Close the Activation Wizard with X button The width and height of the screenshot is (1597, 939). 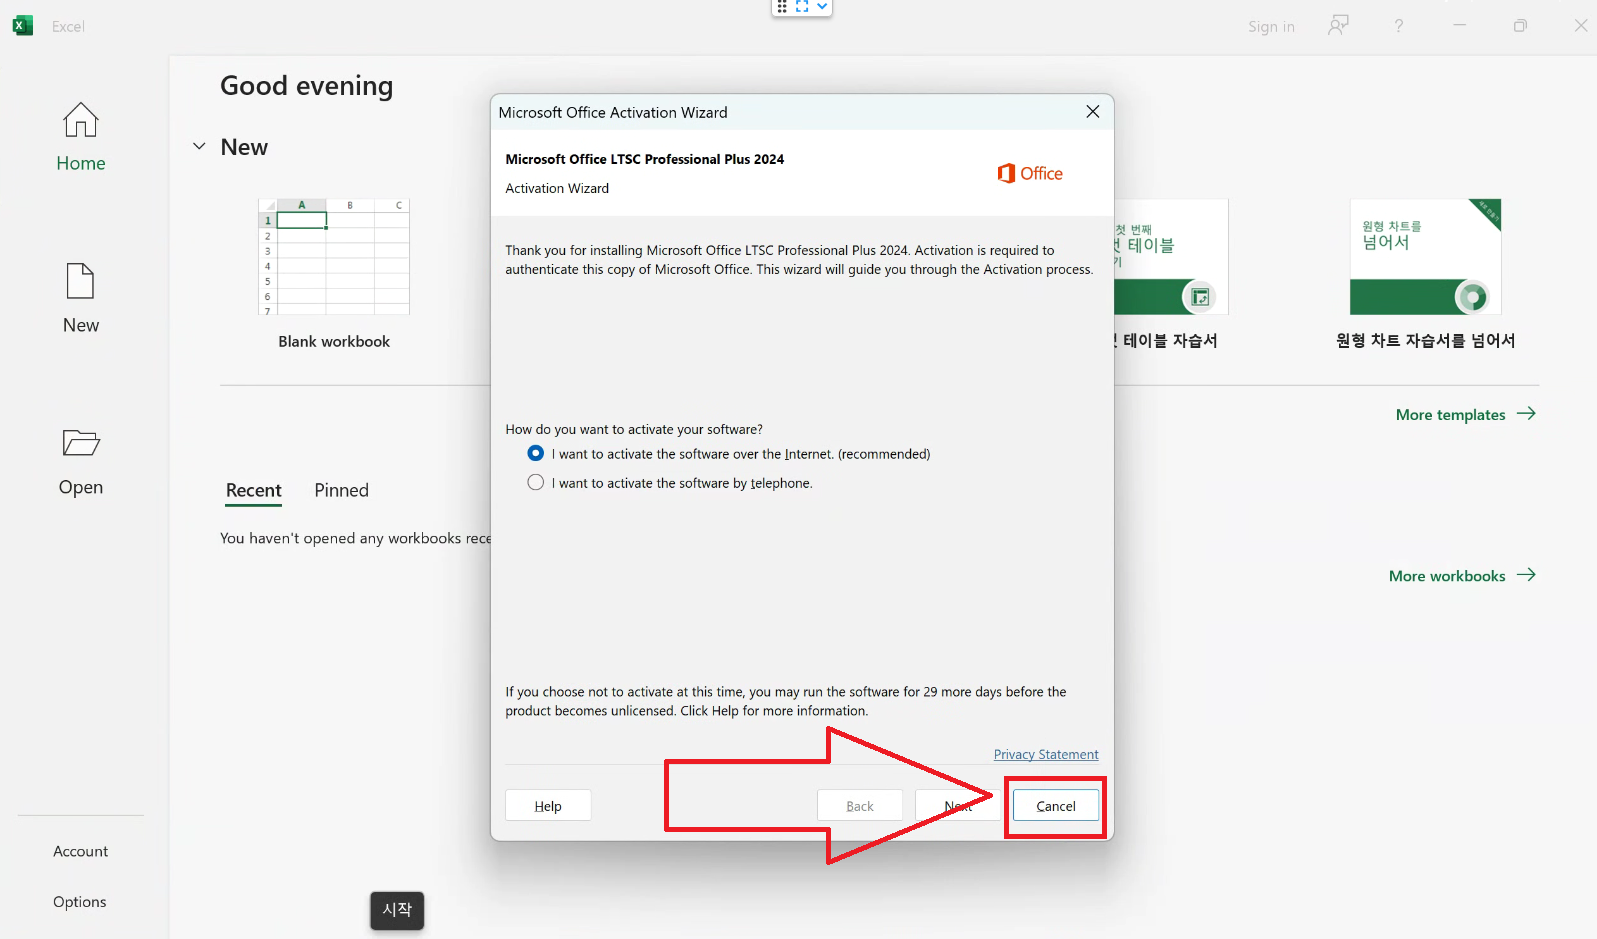[1093, 112]
